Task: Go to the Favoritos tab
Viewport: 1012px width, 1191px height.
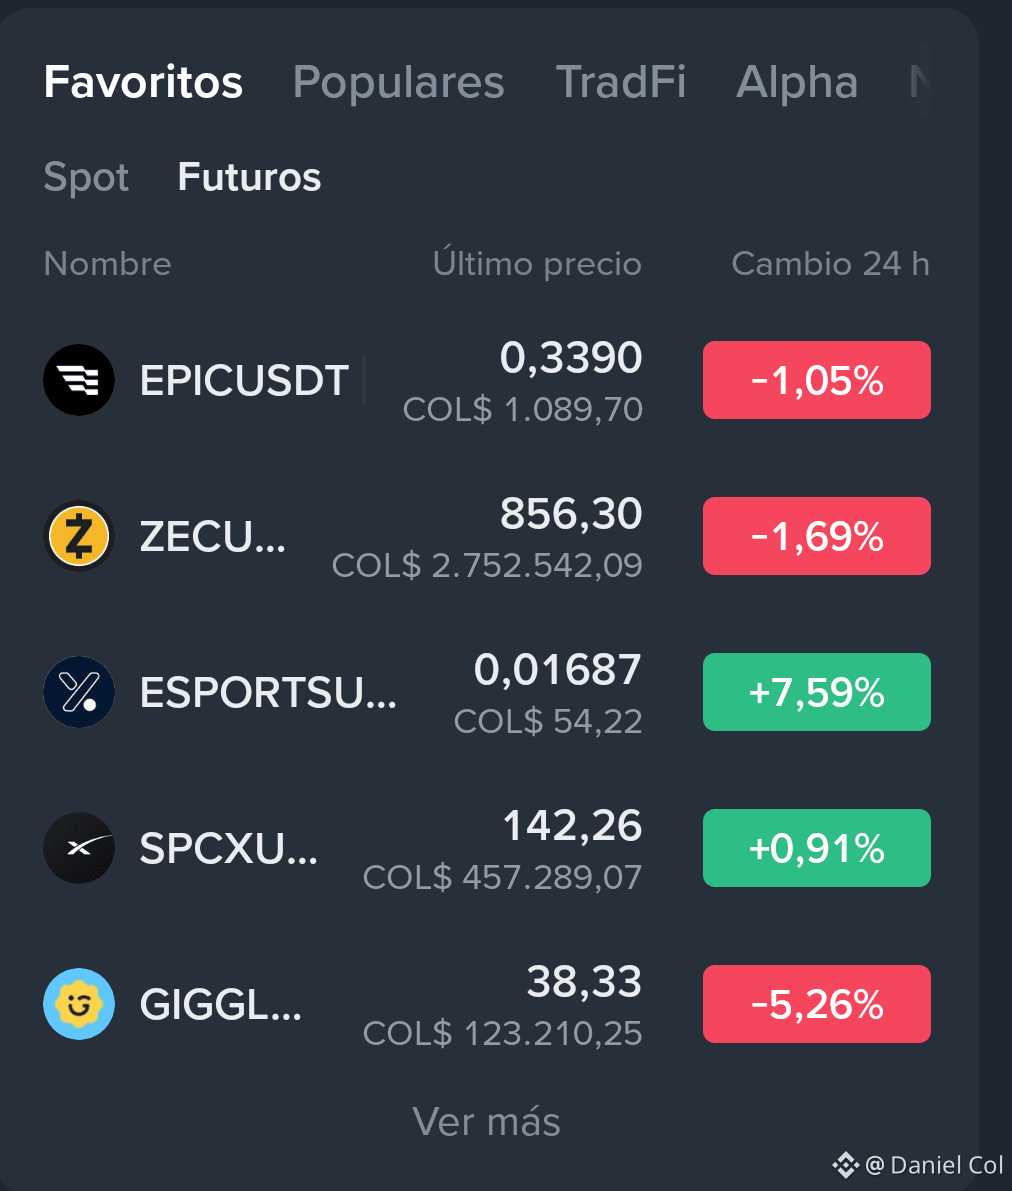Action: (143, 81)
